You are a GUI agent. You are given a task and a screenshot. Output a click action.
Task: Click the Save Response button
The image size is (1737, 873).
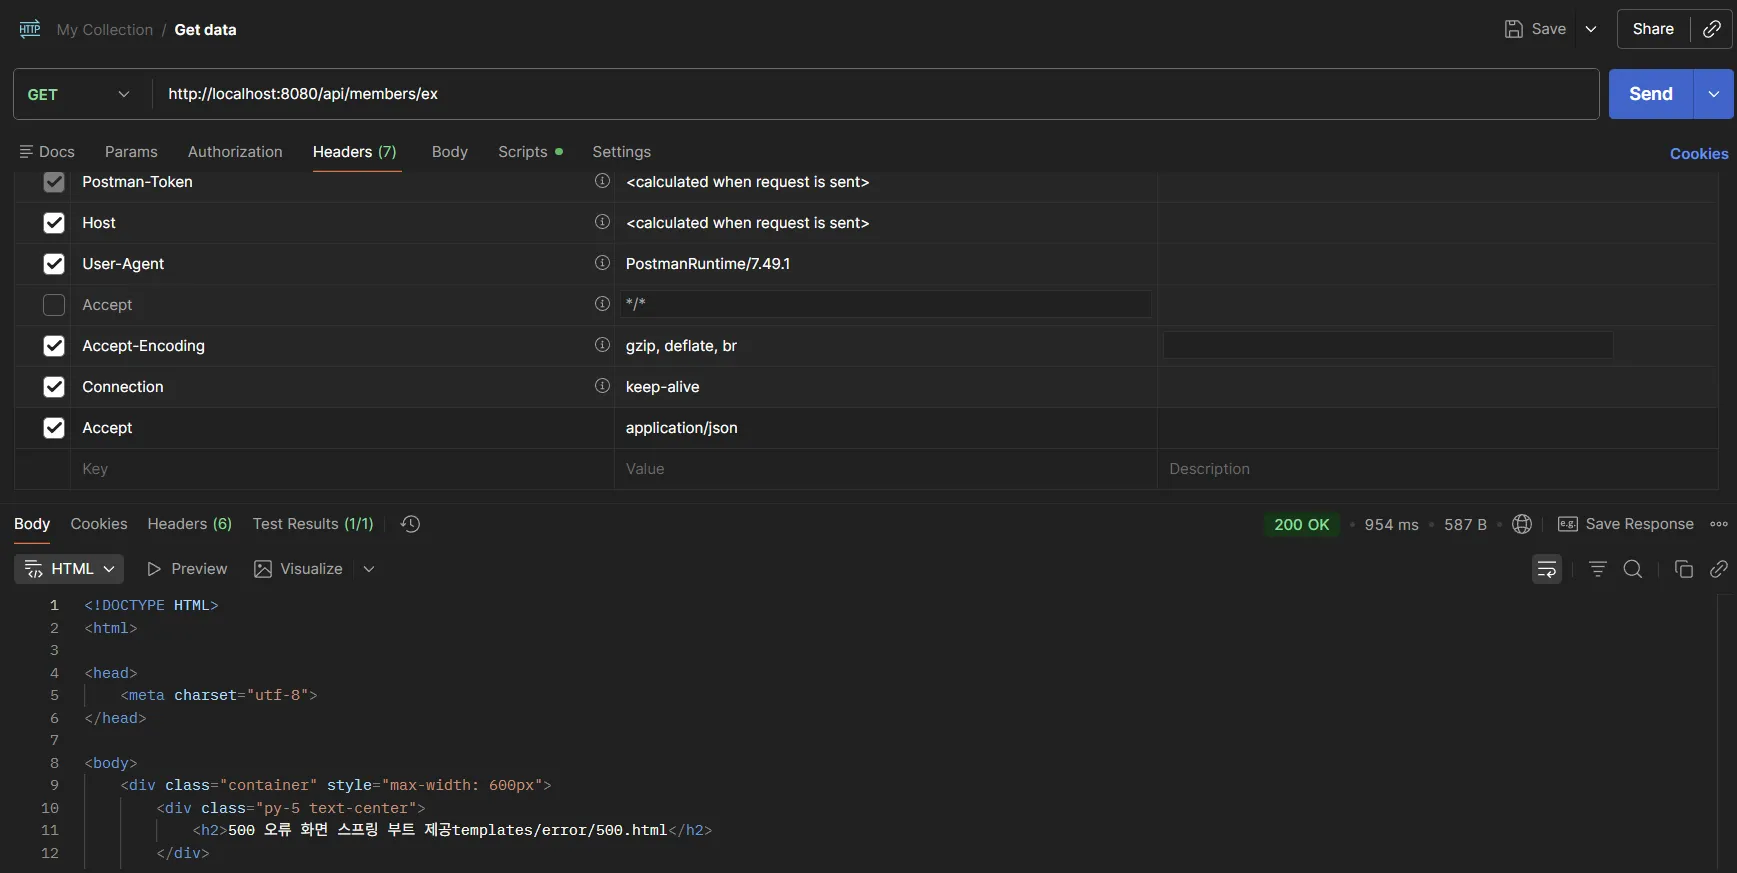(1626, 524)
